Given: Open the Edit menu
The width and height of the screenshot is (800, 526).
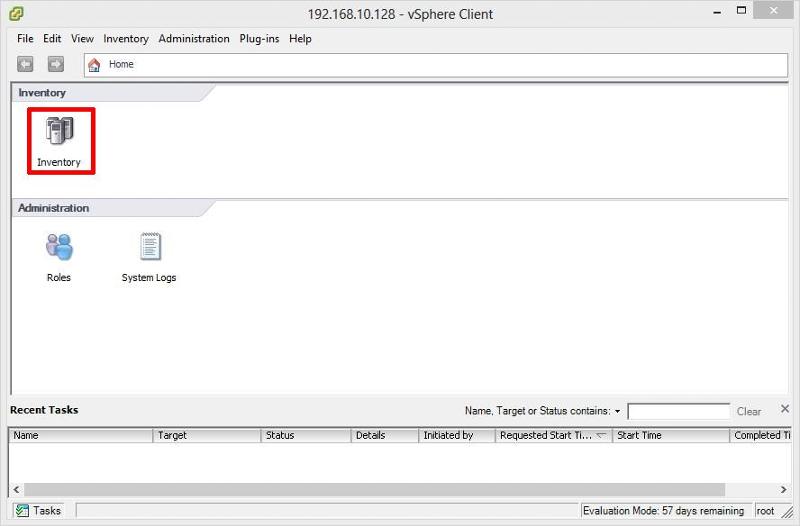Looking at the screenshot, I should click(x=52, y=39).
